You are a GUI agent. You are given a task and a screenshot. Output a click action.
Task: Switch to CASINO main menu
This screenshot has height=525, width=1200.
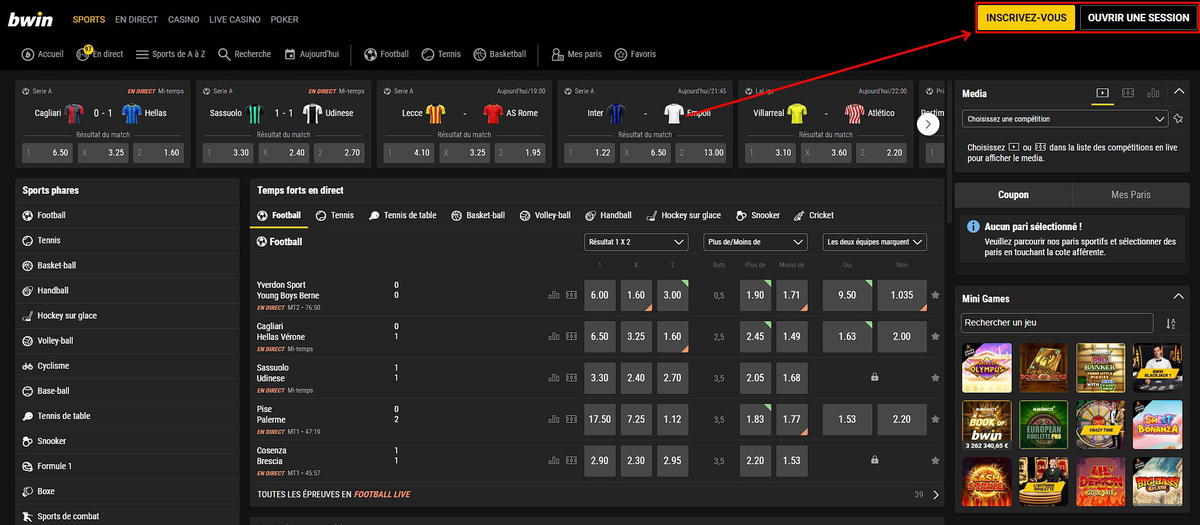(183, 19)
